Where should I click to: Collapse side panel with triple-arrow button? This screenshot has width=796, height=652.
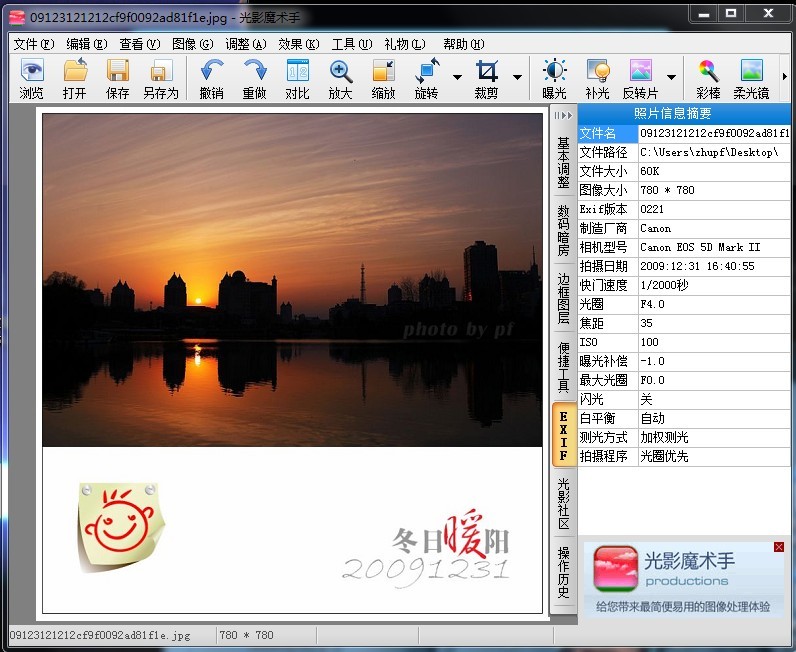(563, 115)
